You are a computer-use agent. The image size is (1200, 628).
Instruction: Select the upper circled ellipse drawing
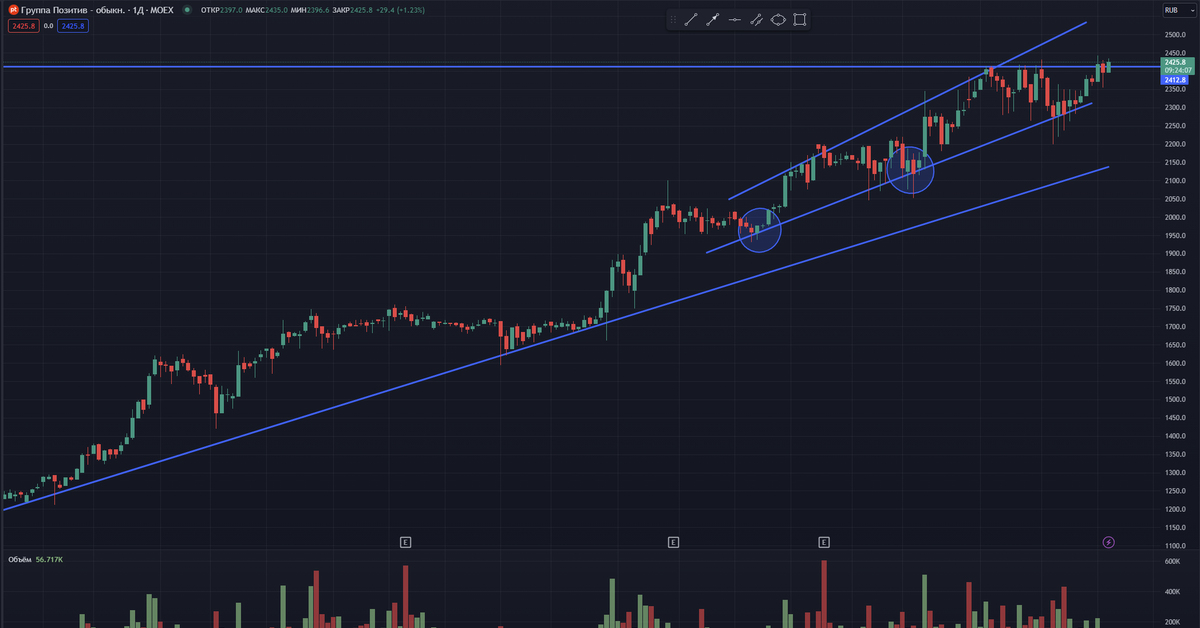pyautogui.click(x=910, y=169)
